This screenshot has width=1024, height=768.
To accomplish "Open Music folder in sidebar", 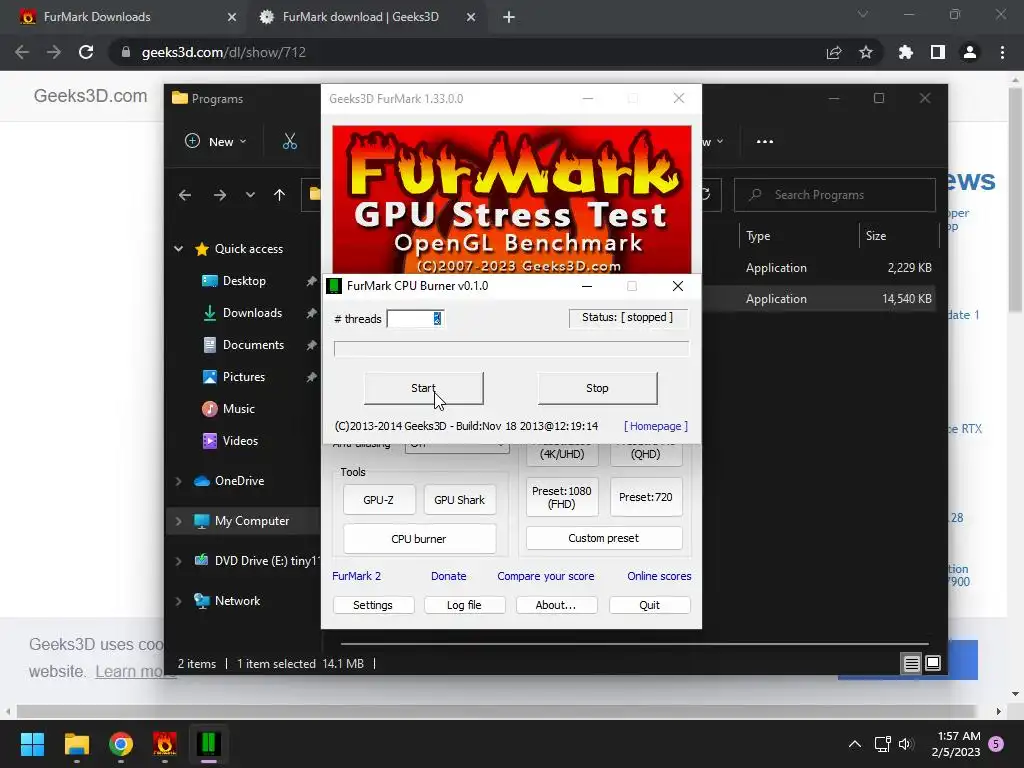I will 238,409.
